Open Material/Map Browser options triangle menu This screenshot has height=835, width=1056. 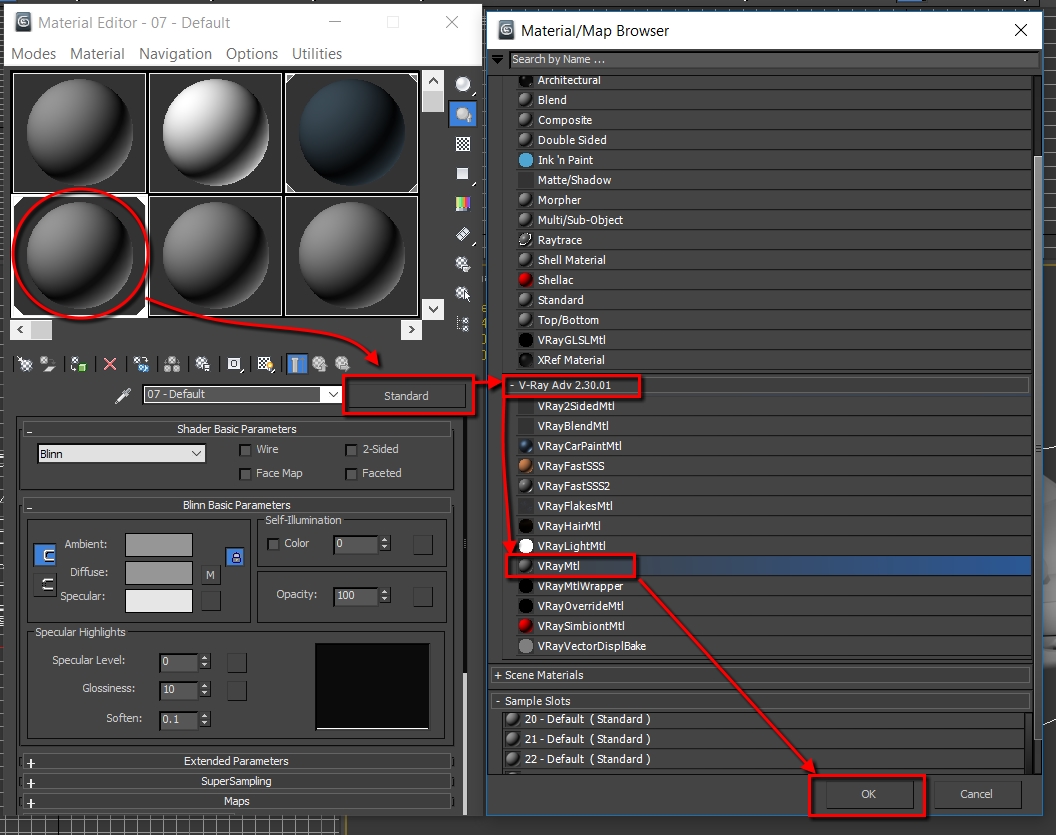coord(498,59)
